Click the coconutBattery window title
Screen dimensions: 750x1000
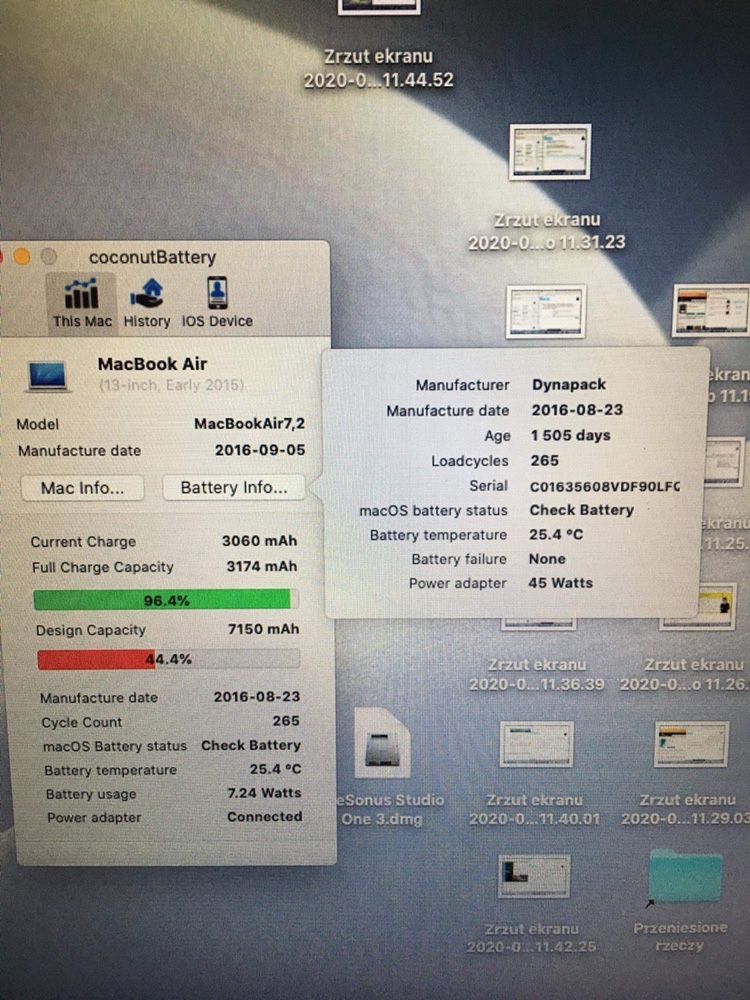[152, 258]
